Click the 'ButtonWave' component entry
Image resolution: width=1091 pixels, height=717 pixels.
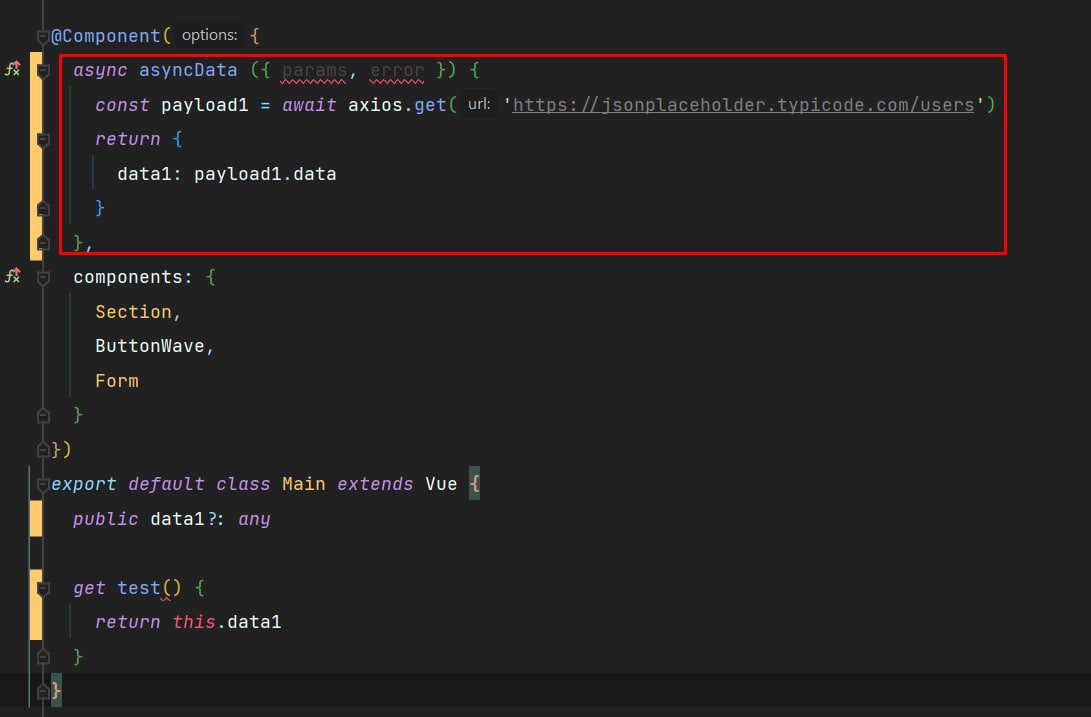tap(150, 346)
